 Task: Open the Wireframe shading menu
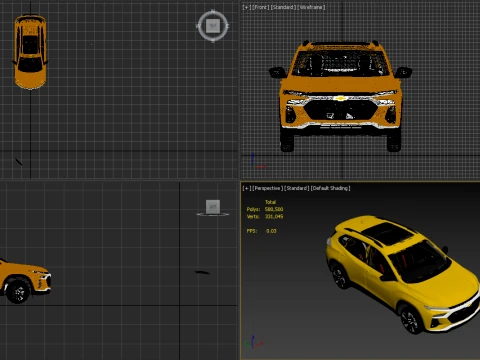click(x=311, y=7)
